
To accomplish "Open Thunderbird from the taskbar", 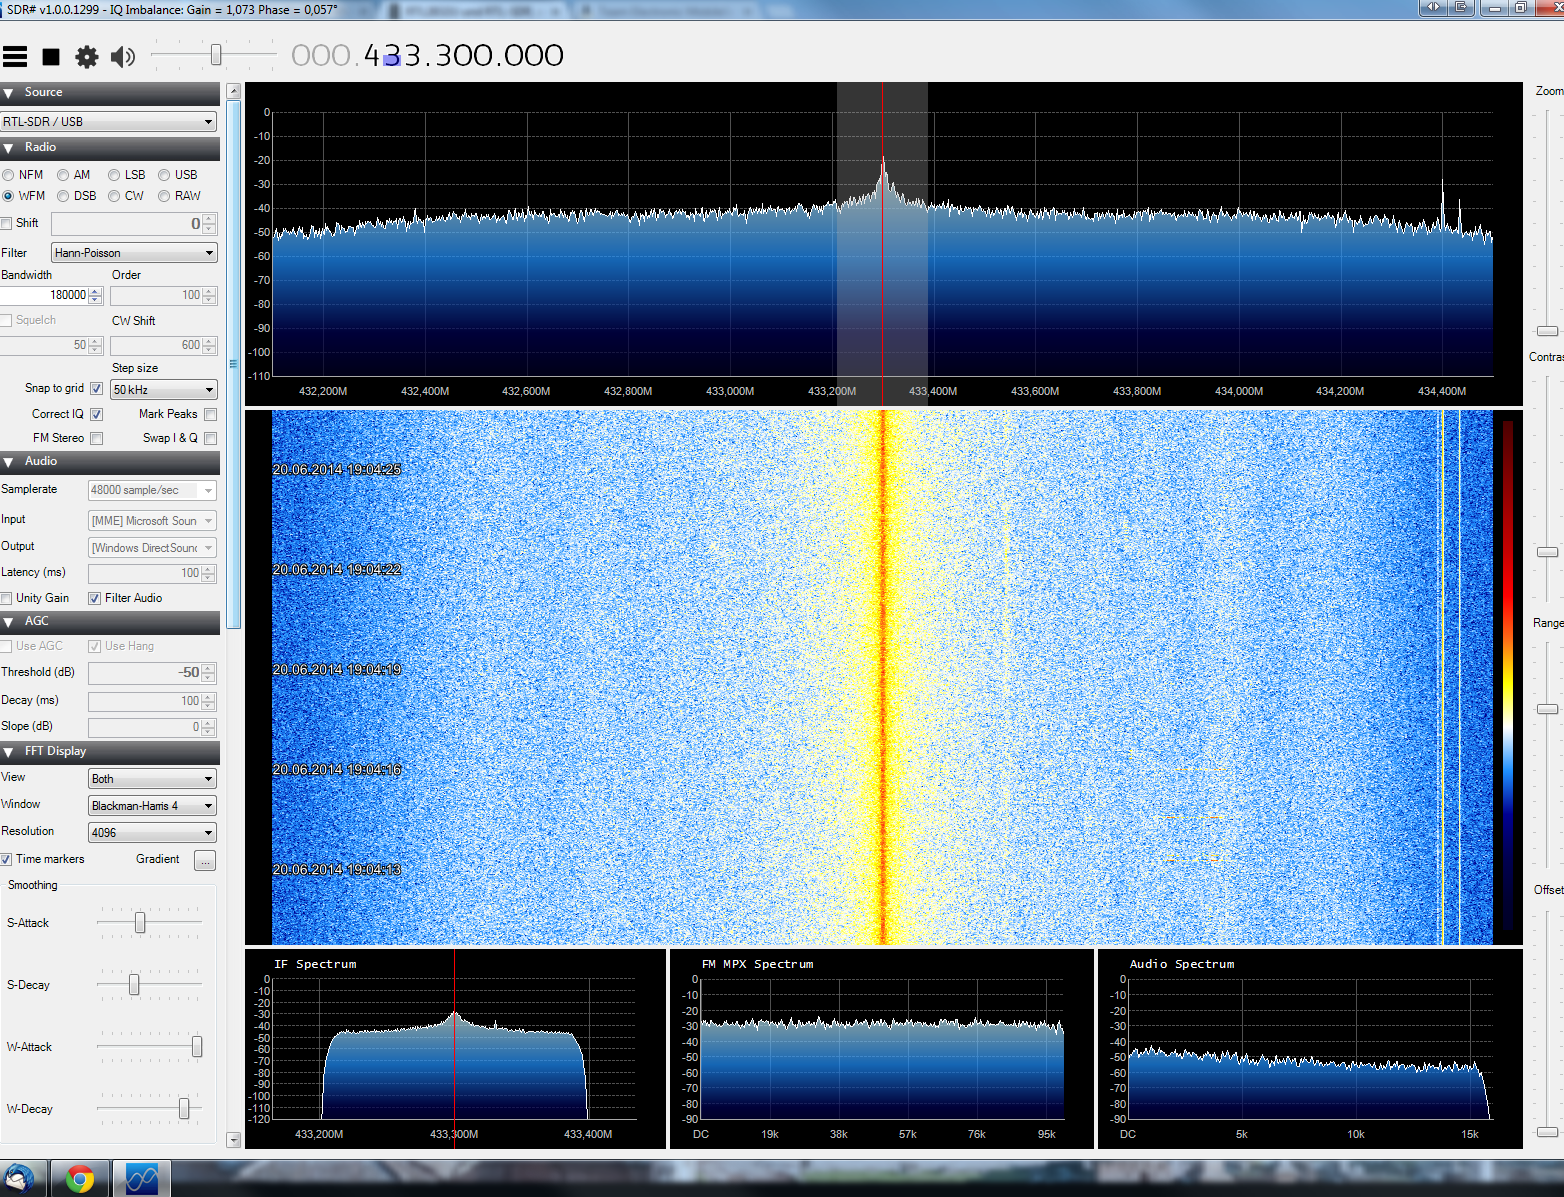I will tap(18, 1179).
